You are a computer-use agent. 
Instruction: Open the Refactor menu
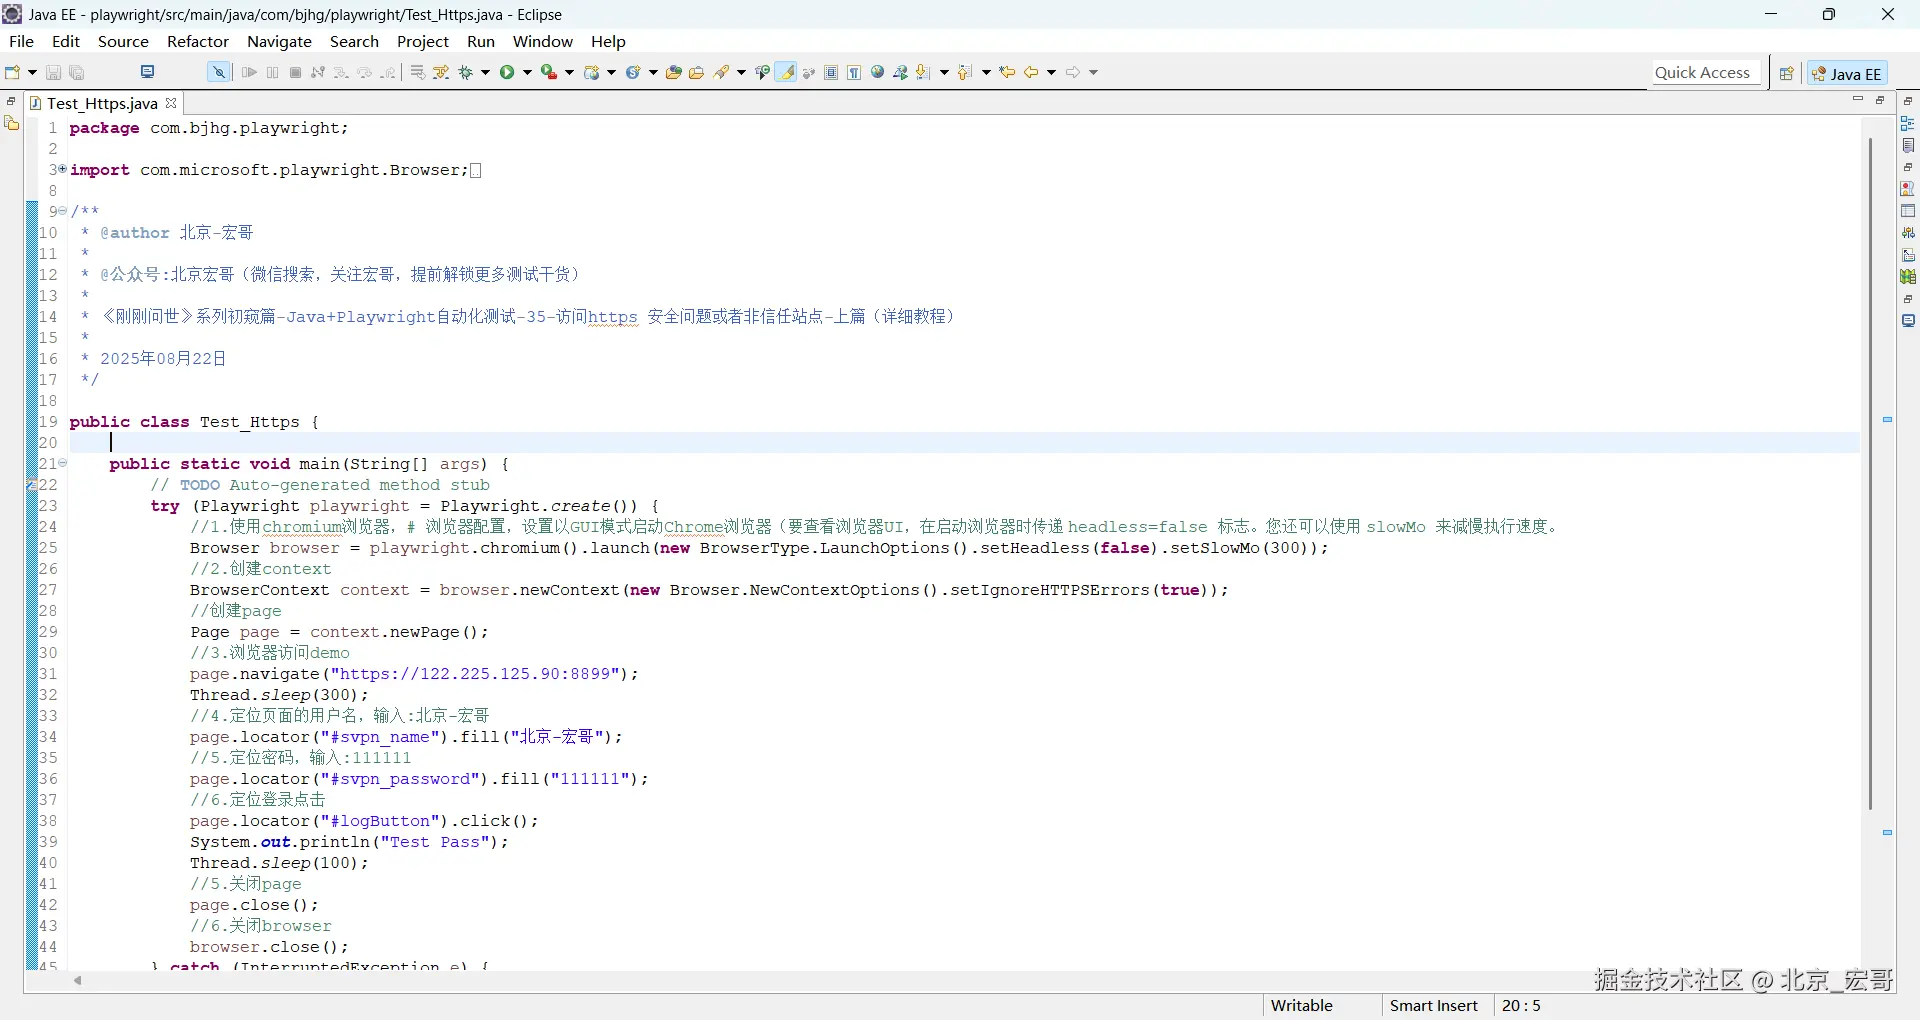tap(198, 41)
